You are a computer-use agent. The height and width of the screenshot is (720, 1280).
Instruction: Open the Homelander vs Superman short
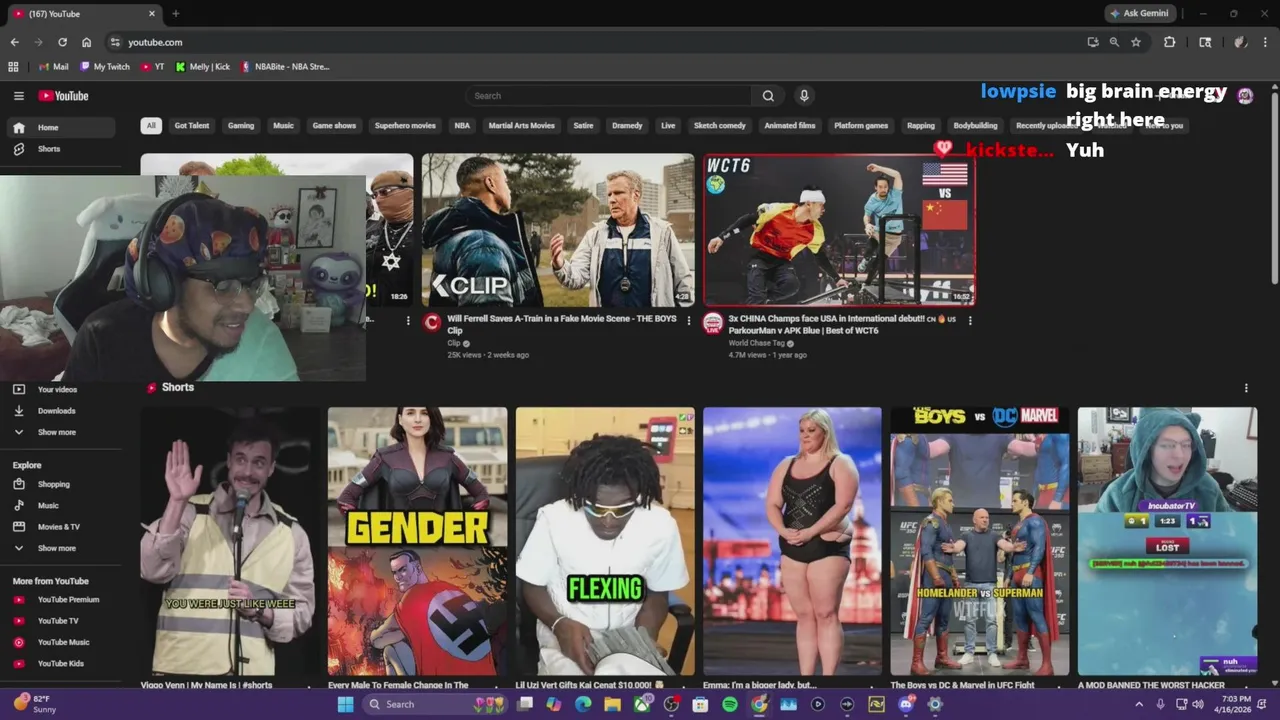(980, 541)
